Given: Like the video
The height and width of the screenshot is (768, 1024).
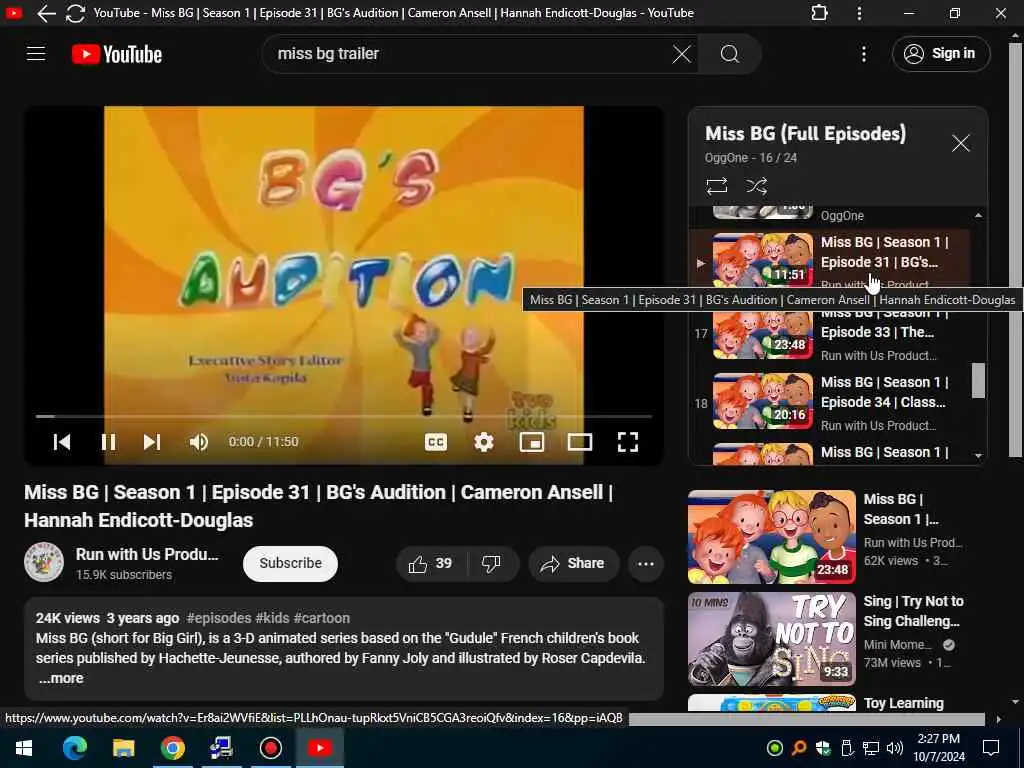Looking at the screenshot, I should point(431,564).
